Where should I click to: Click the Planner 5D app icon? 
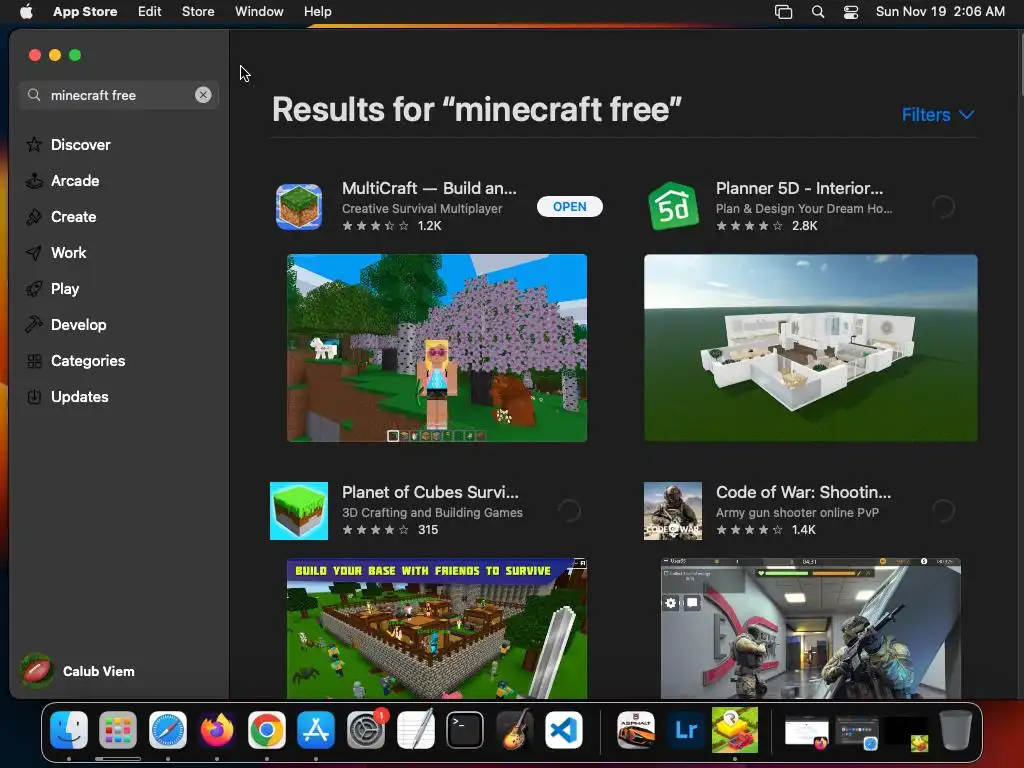673,207
